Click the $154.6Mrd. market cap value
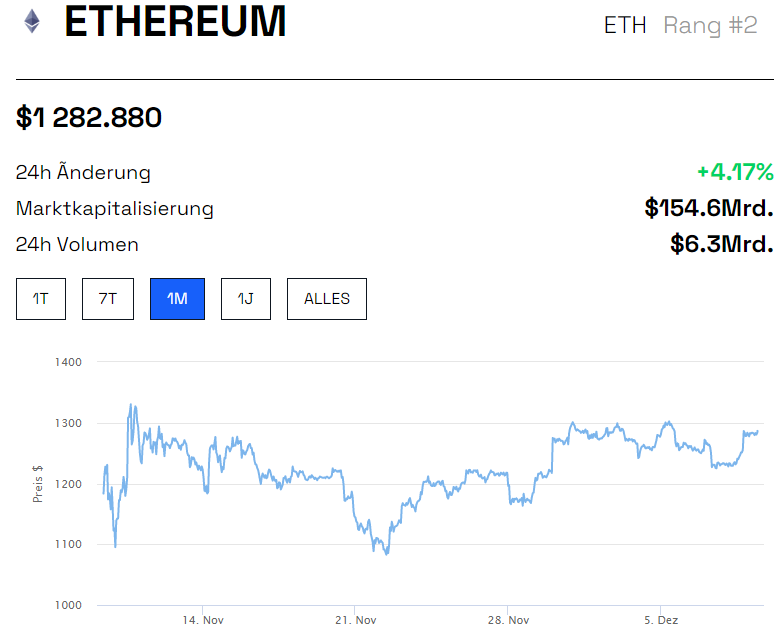 click(709, 208)
